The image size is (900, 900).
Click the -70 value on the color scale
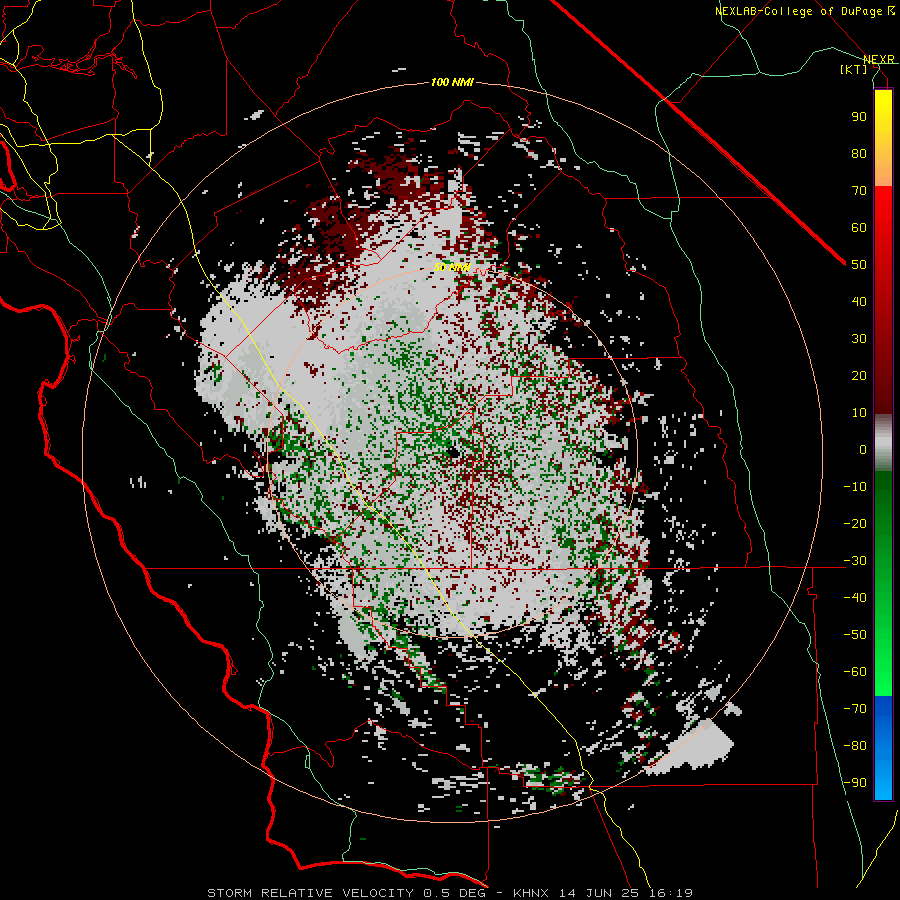855,709
